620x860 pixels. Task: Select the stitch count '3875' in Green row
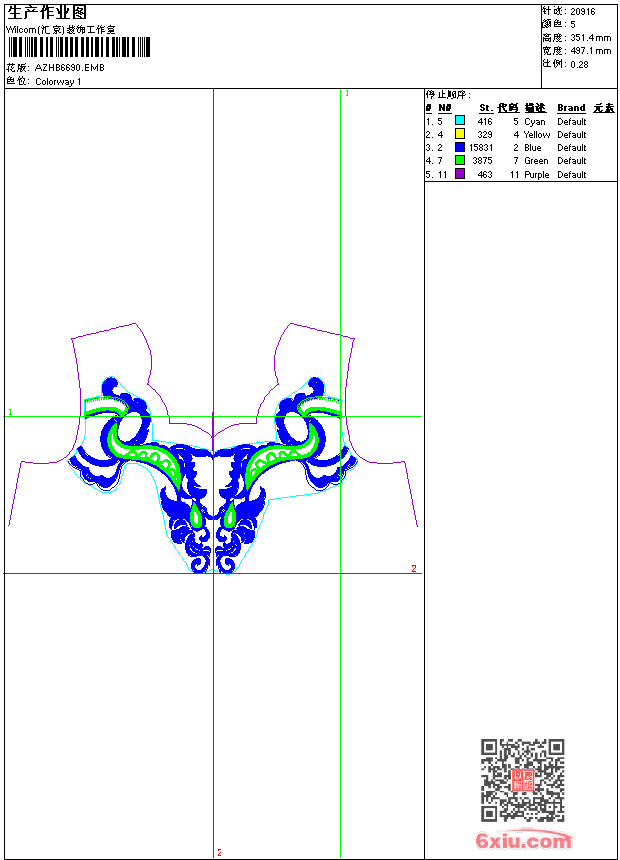(482, 161)
